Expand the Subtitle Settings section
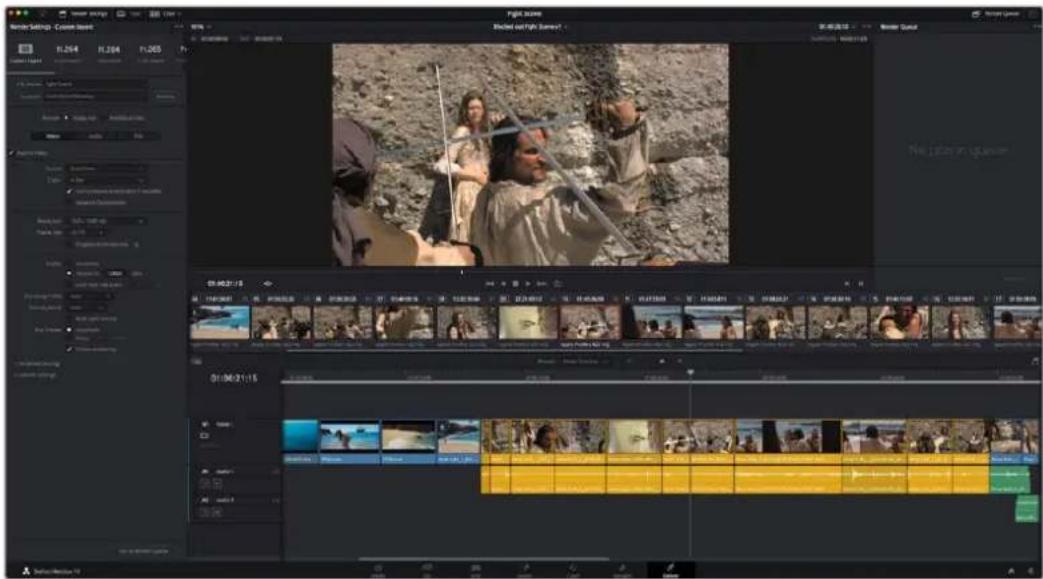 pyautogui.click(x=36, y=375)
